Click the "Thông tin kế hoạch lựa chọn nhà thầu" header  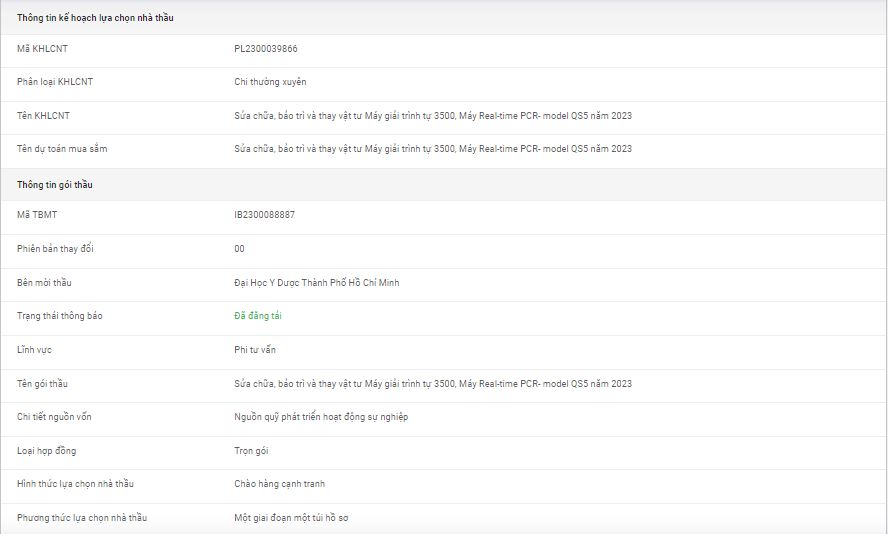coord(95,18)
